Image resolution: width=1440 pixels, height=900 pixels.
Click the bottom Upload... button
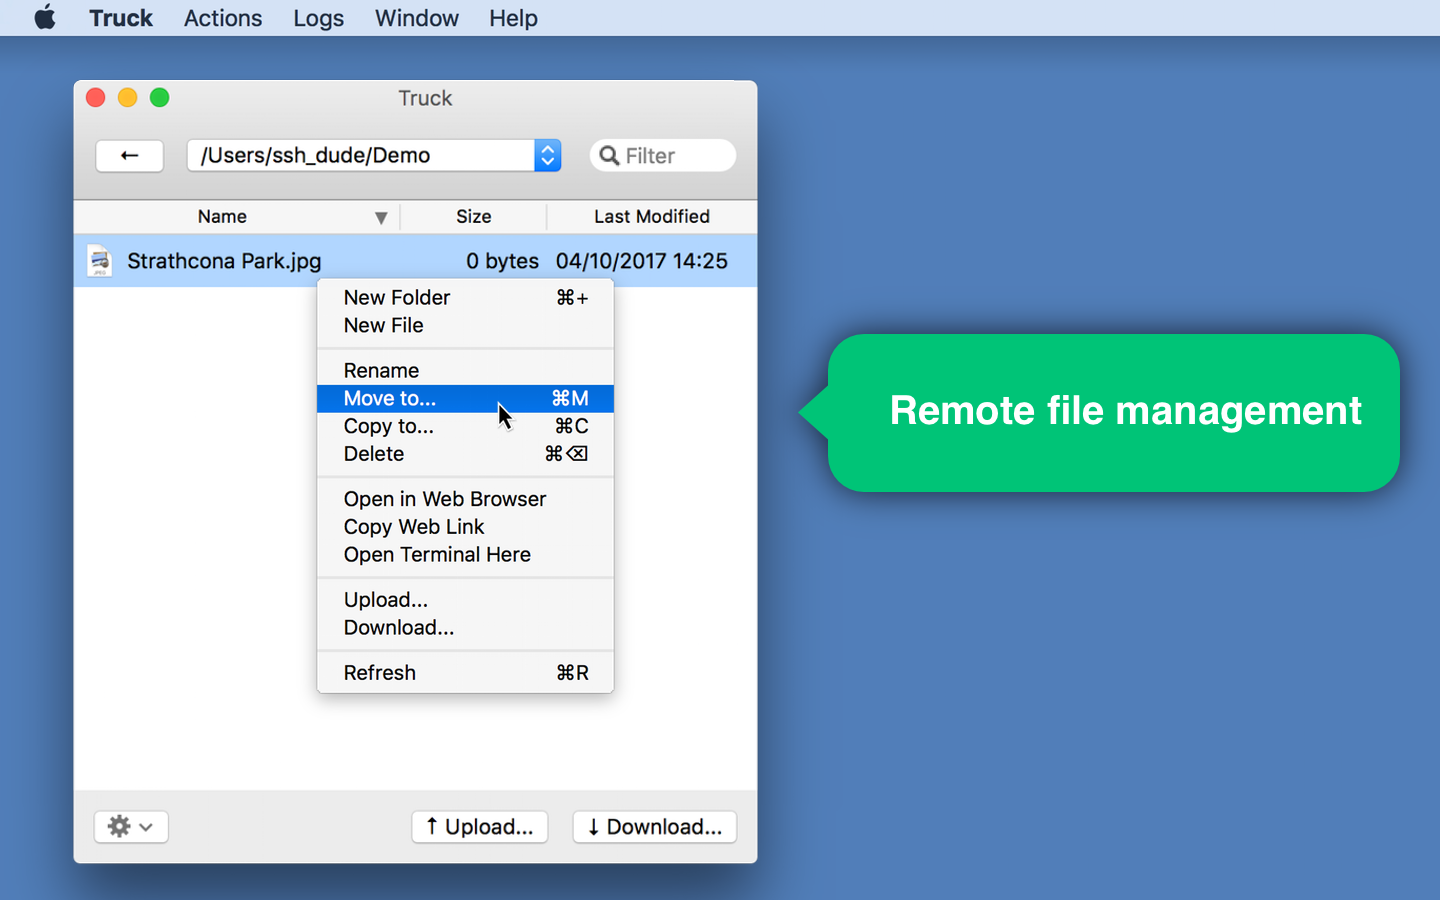point(480,827)
